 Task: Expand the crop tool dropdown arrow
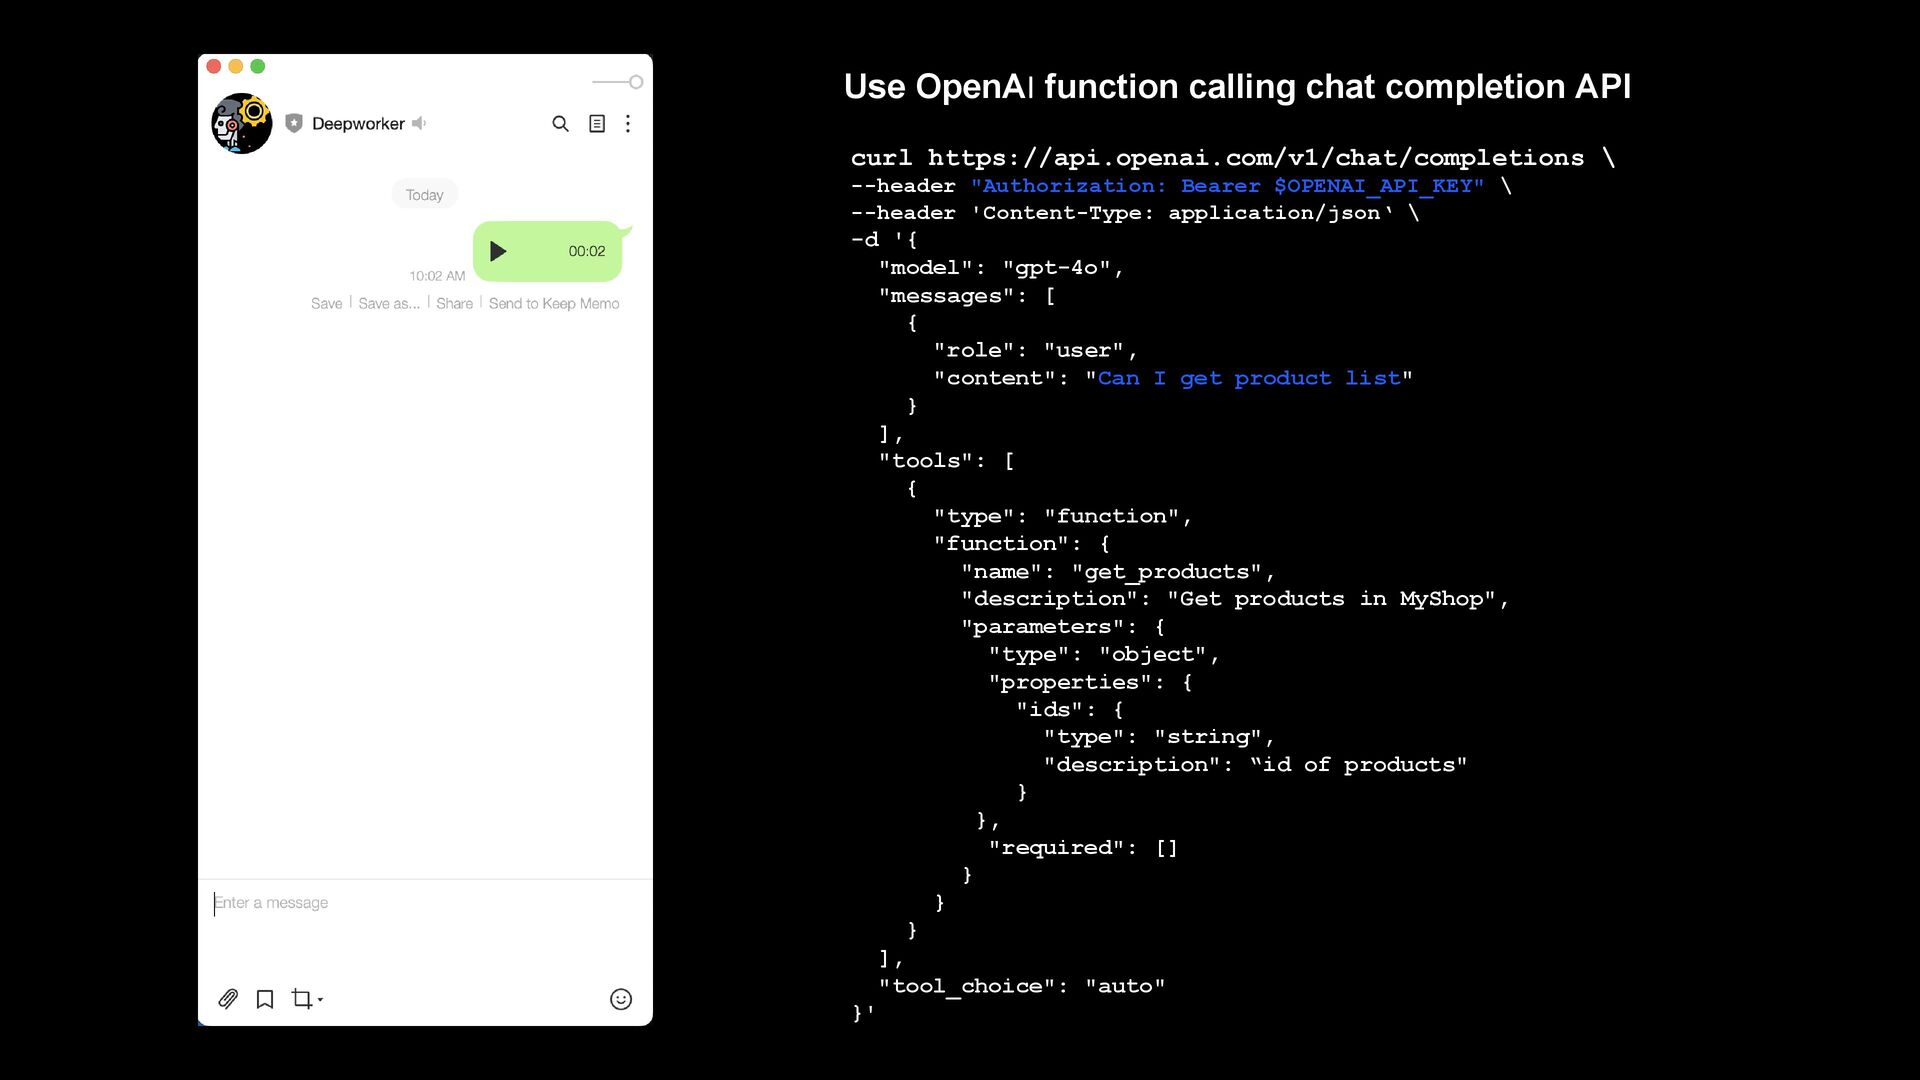tap(320, 999)
